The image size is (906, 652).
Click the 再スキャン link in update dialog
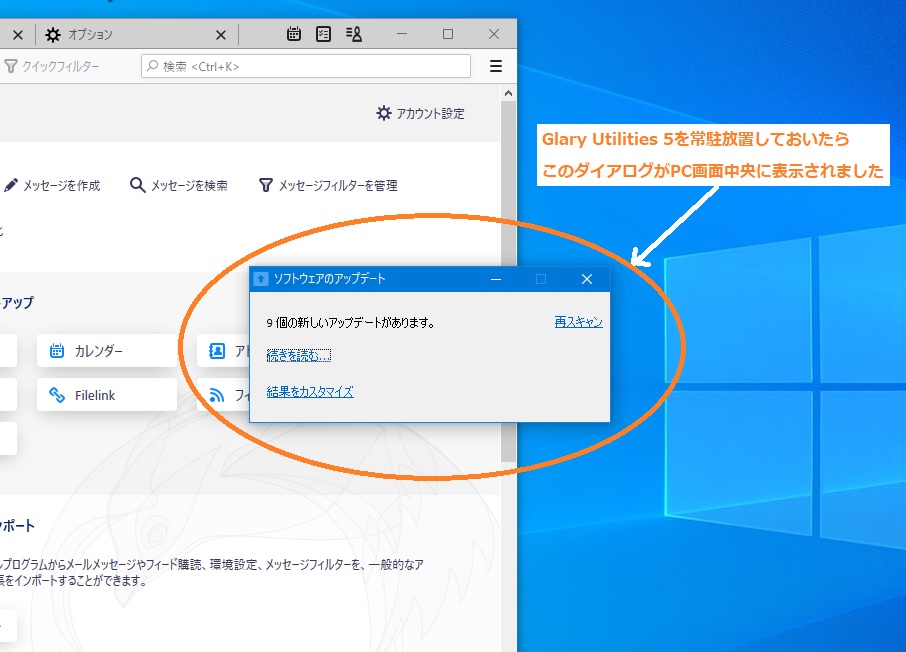(x=578, y=322)
